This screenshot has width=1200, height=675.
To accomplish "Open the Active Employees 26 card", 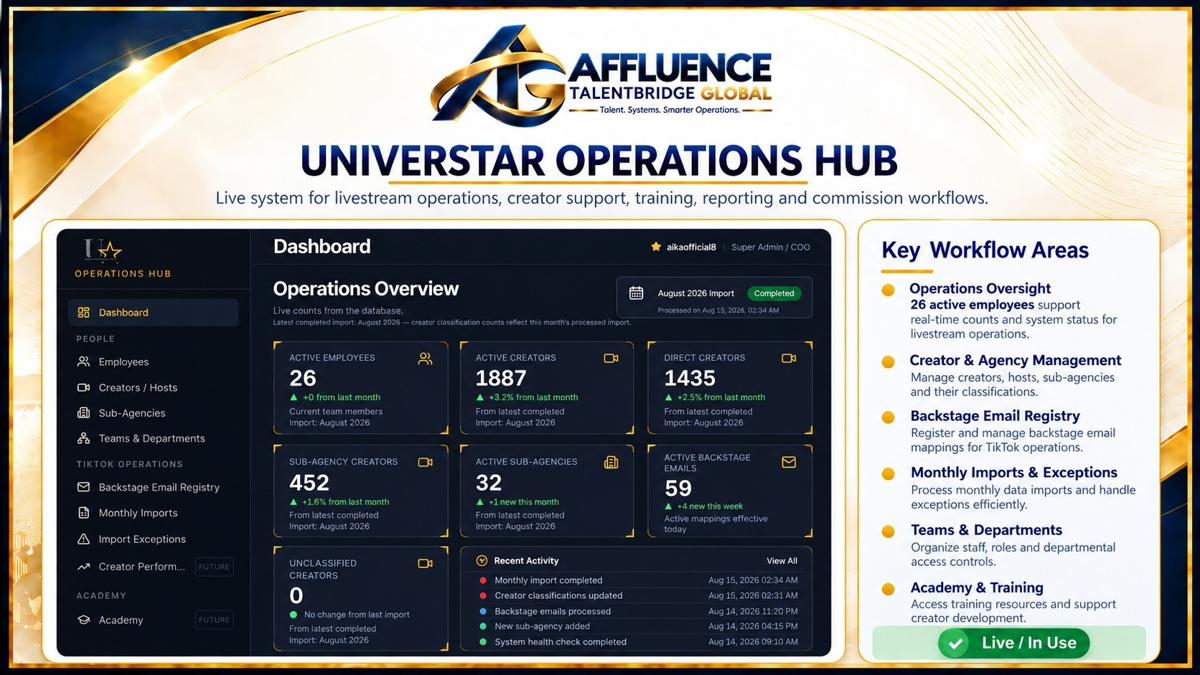I will pyautogui.click(x=361, y=388).
